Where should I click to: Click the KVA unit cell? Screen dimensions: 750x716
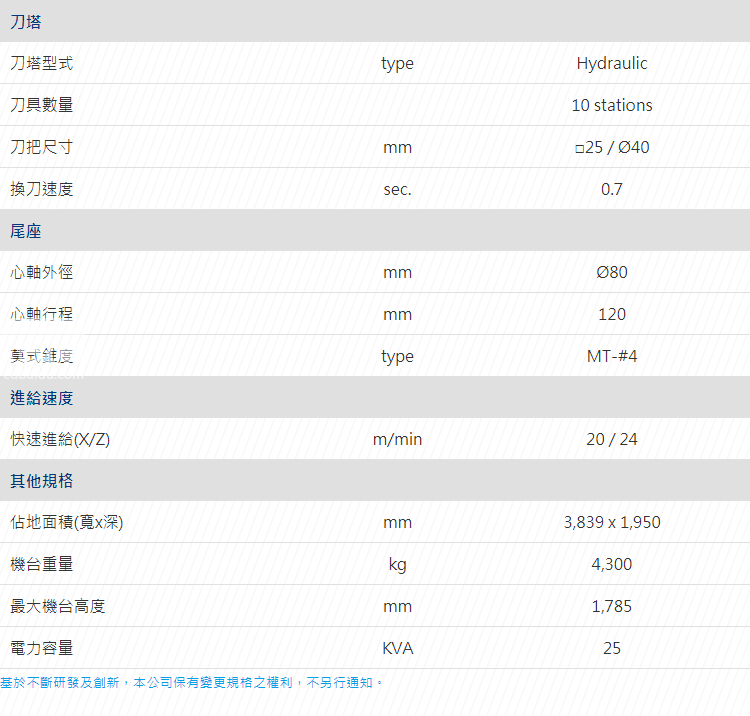[397, 648]
